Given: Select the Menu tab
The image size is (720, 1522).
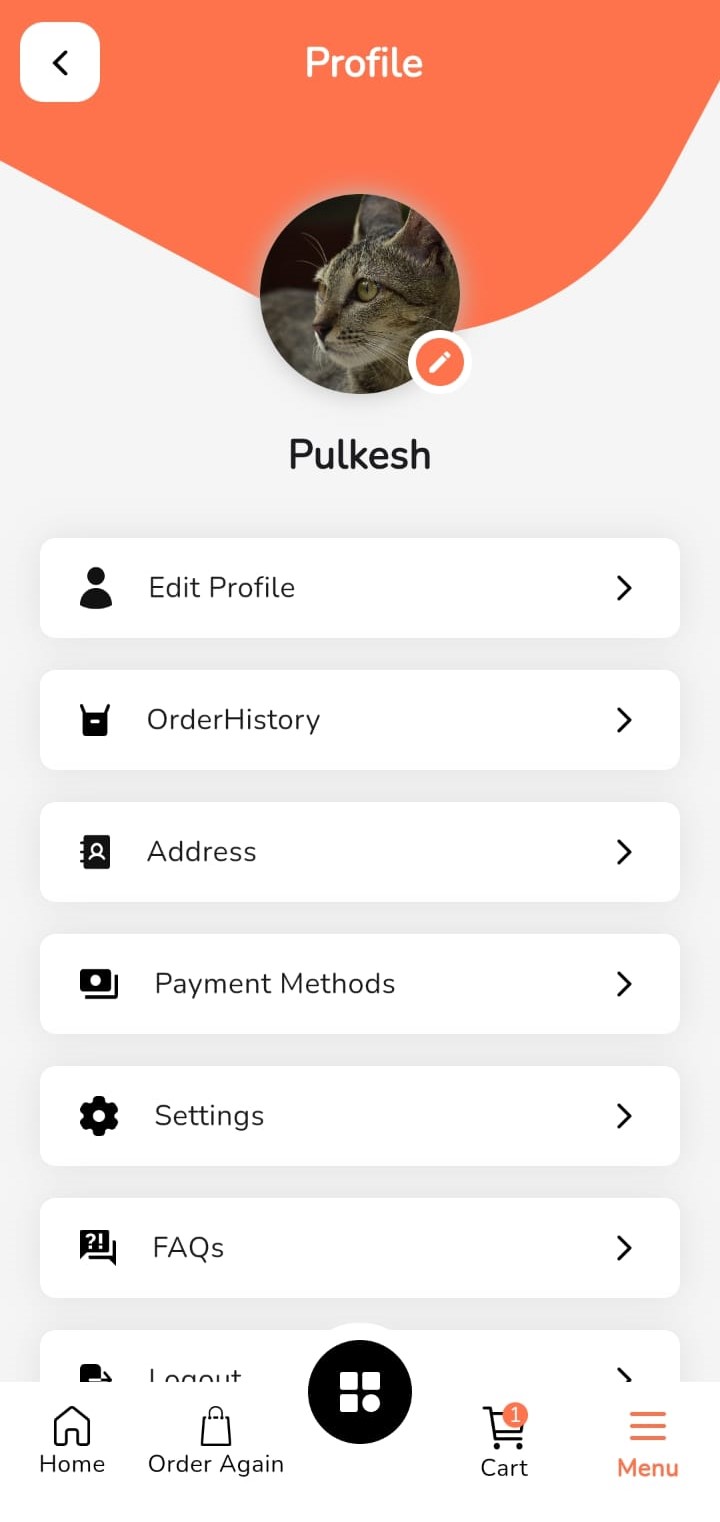Looking at the screenshot, I should coord(647,1443).
